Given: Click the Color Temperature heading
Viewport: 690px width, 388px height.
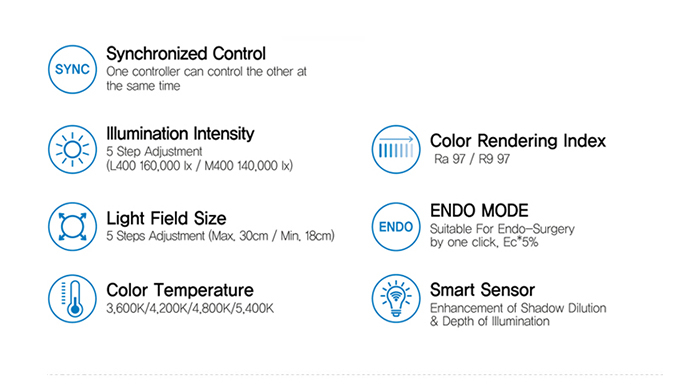Looking at the screenshot, I should click(x=180, y=290).
